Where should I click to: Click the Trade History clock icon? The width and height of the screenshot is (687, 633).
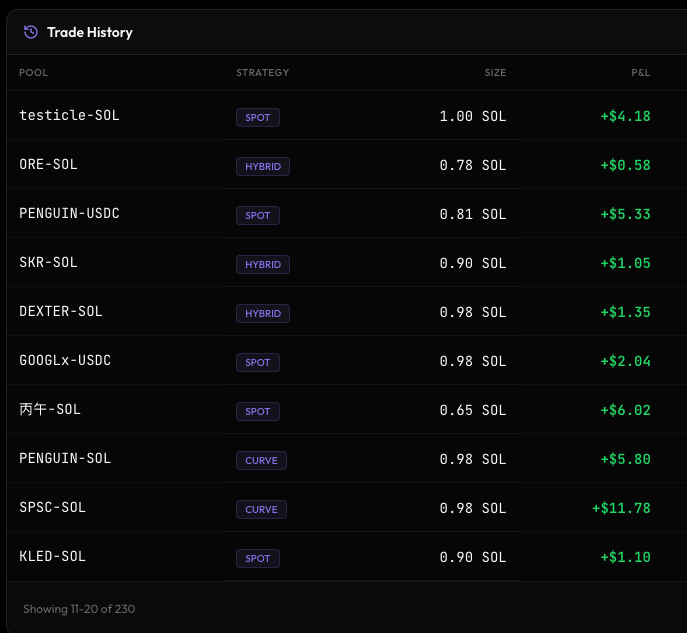(31, 32)
